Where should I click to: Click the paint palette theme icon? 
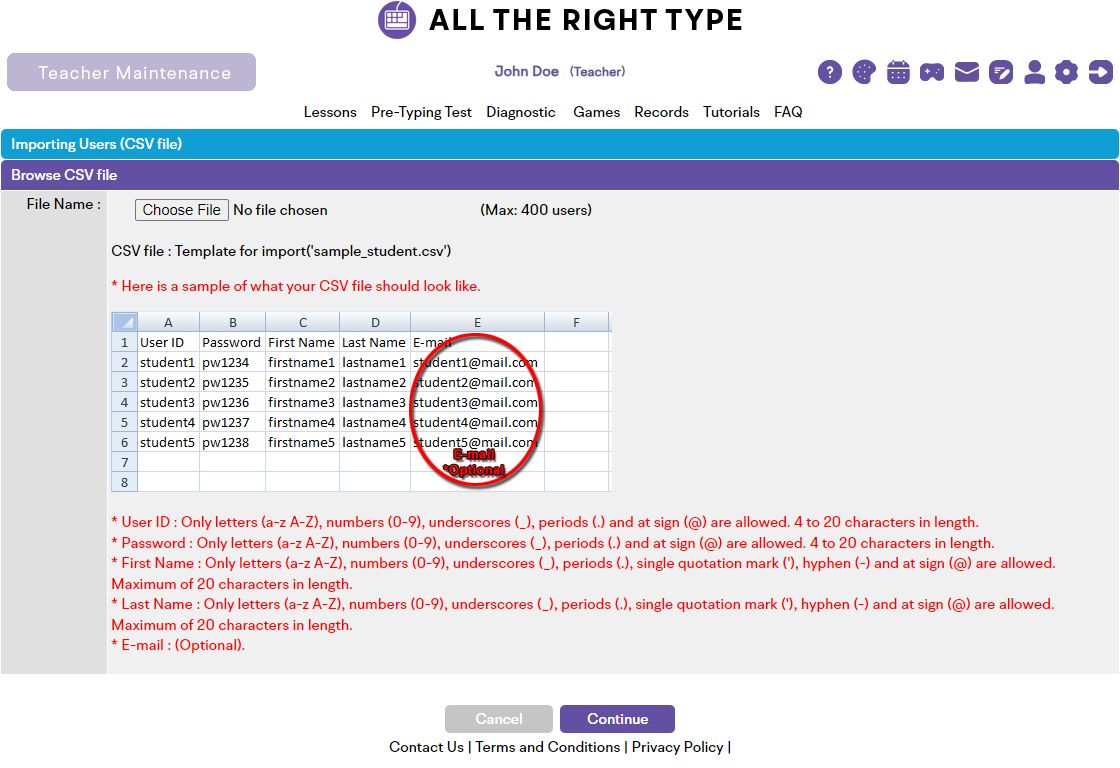(x=864, y=72)
